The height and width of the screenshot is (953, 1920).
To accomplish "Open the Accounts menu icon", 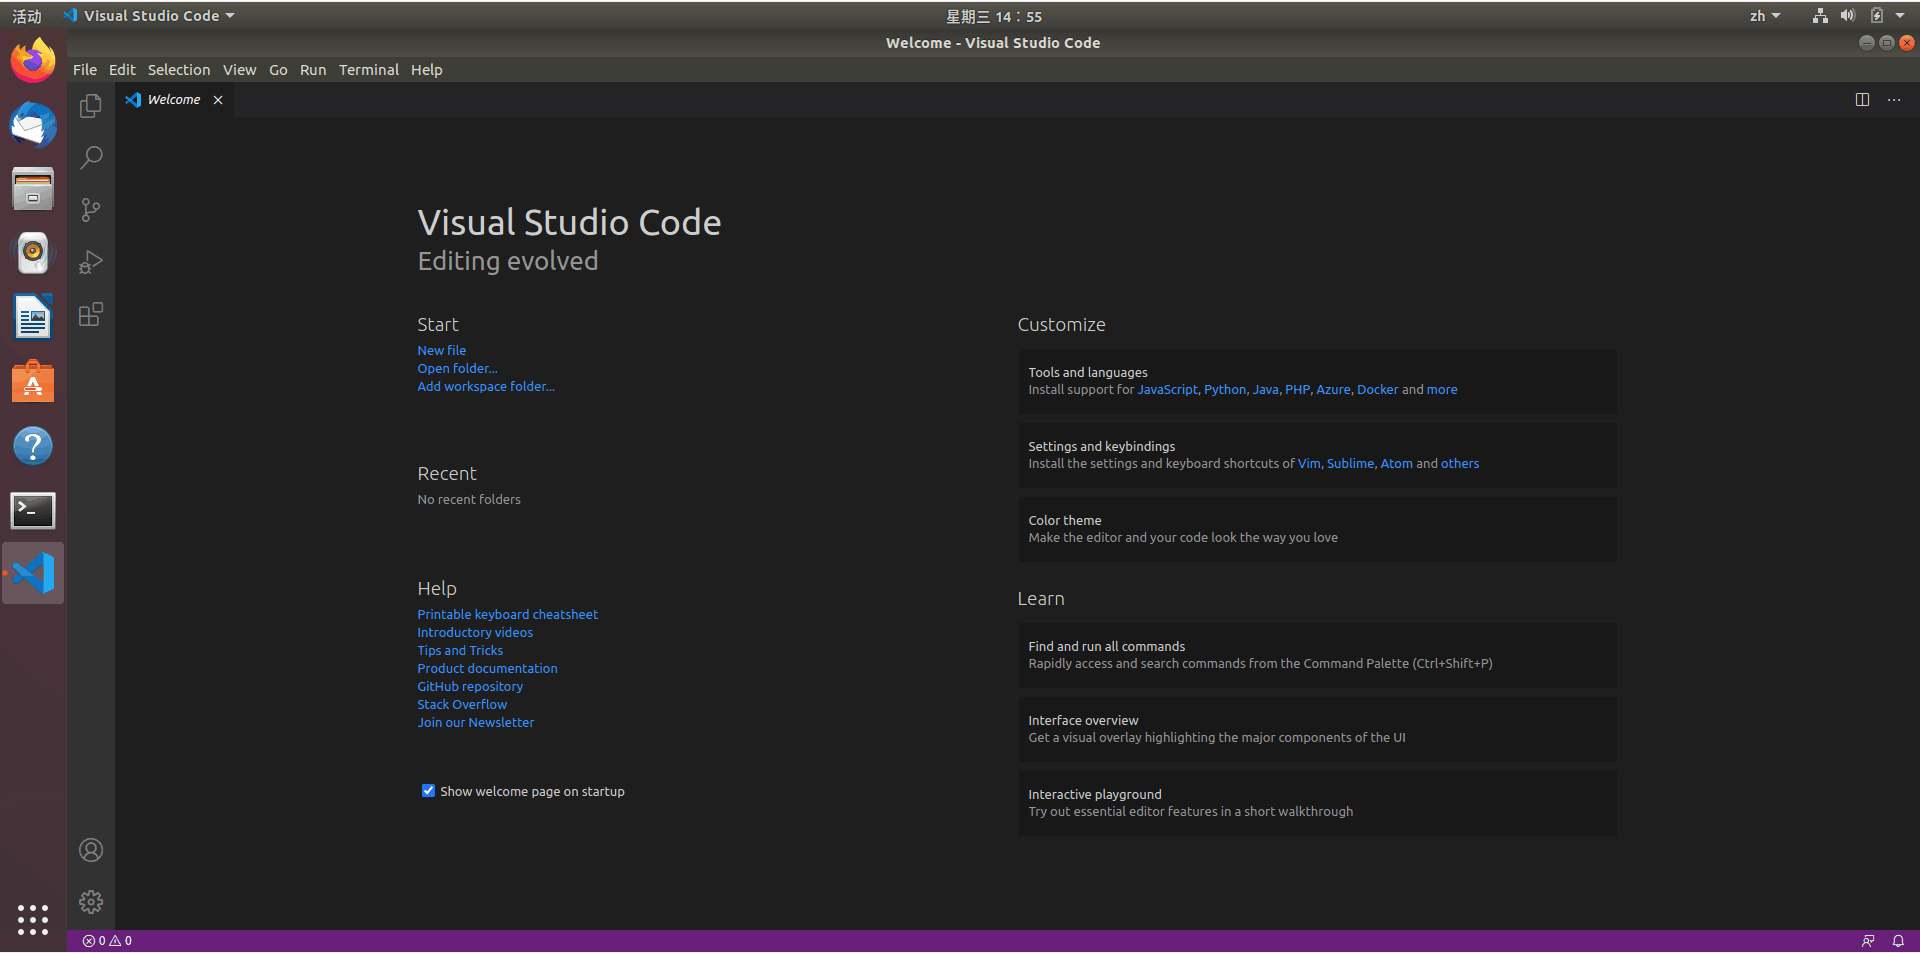I will (x=91, y=850).
